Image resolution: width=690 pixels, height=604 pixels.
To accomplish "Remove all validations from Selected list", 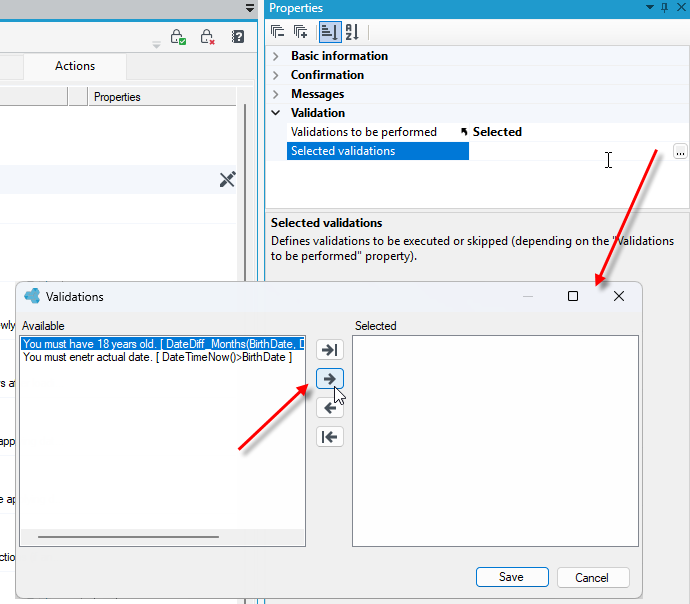I will pyautogui.click(x=330, y=437).
